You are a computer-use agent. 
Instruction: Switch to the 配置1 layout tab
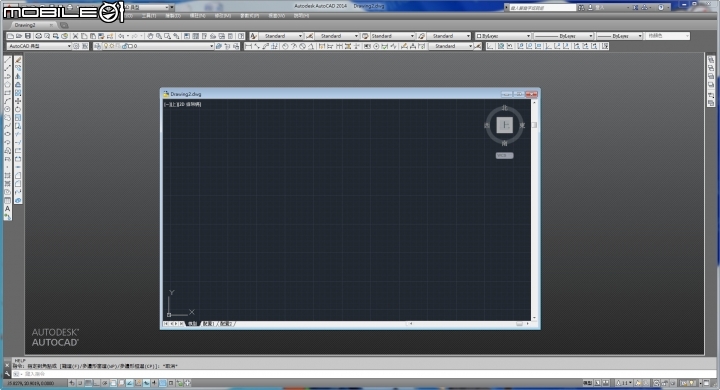click(208, 324)
